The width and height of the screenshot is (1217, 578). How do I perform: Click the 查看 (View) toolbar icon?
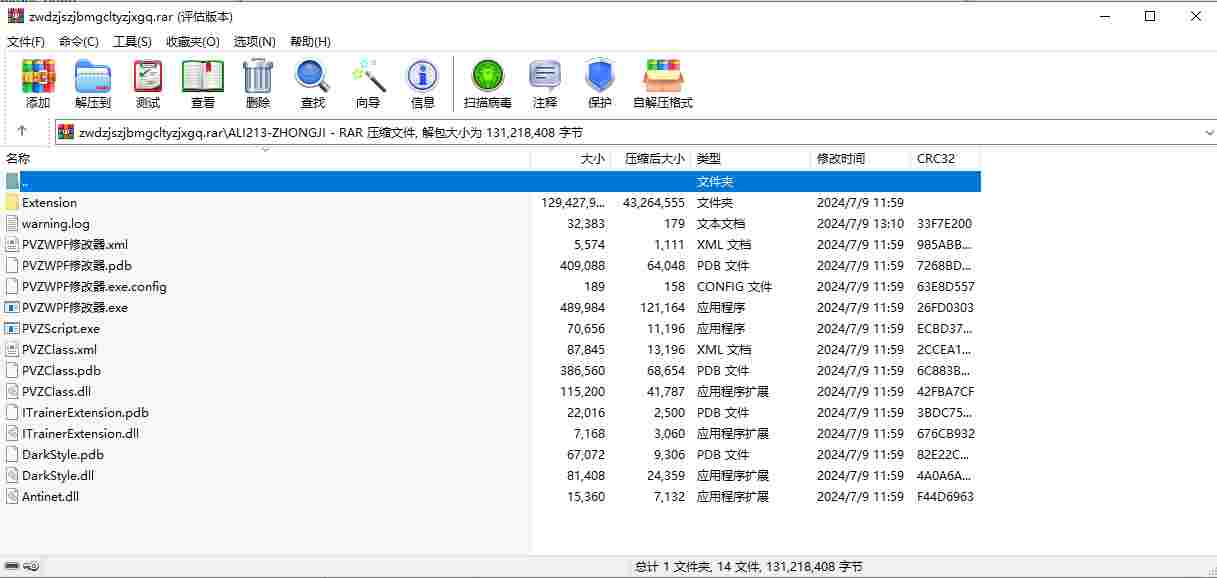(203, 75)
